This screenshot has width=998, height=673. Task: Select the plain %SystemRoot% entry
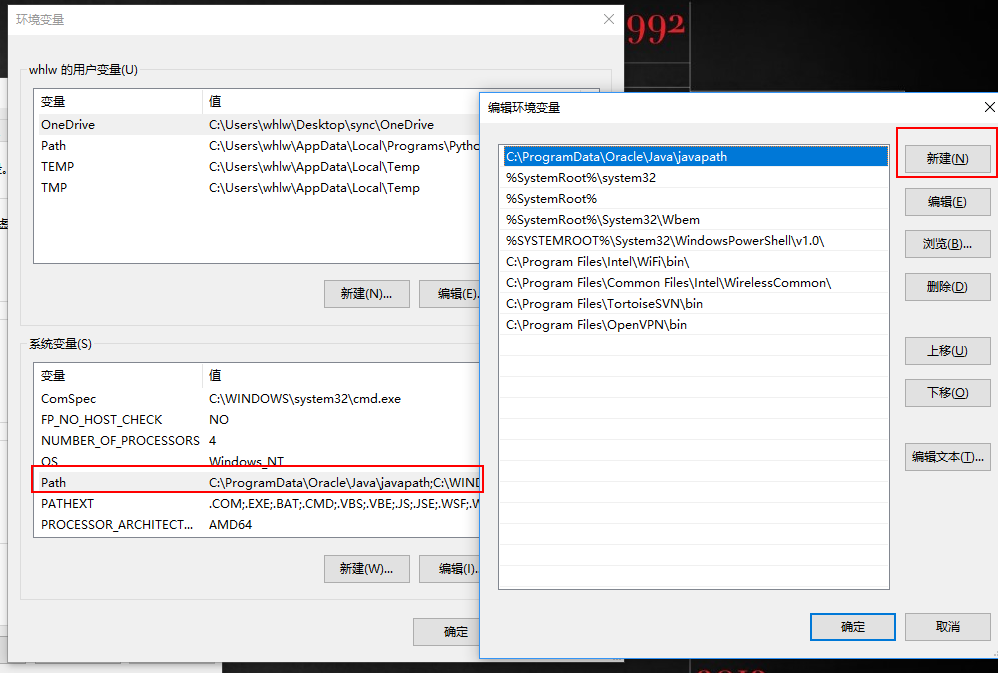pos(695,199)
